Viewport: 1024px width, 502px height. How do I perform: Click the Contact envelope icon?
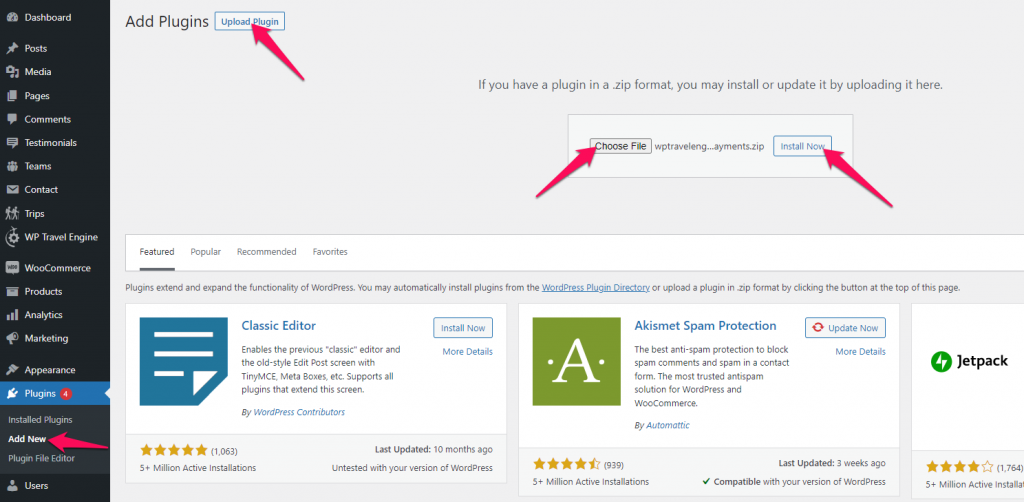[12, 190]
